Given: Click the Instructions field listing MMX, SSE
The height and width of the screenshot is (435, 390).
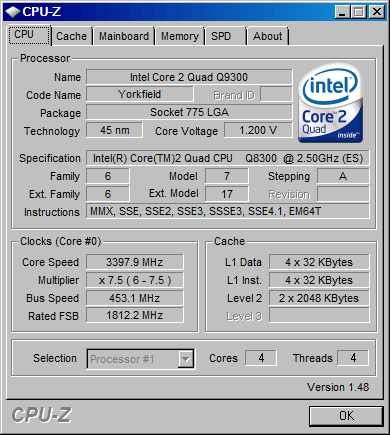Looking at the screenshot, I should pyautogui.click(x=228, y=211).
